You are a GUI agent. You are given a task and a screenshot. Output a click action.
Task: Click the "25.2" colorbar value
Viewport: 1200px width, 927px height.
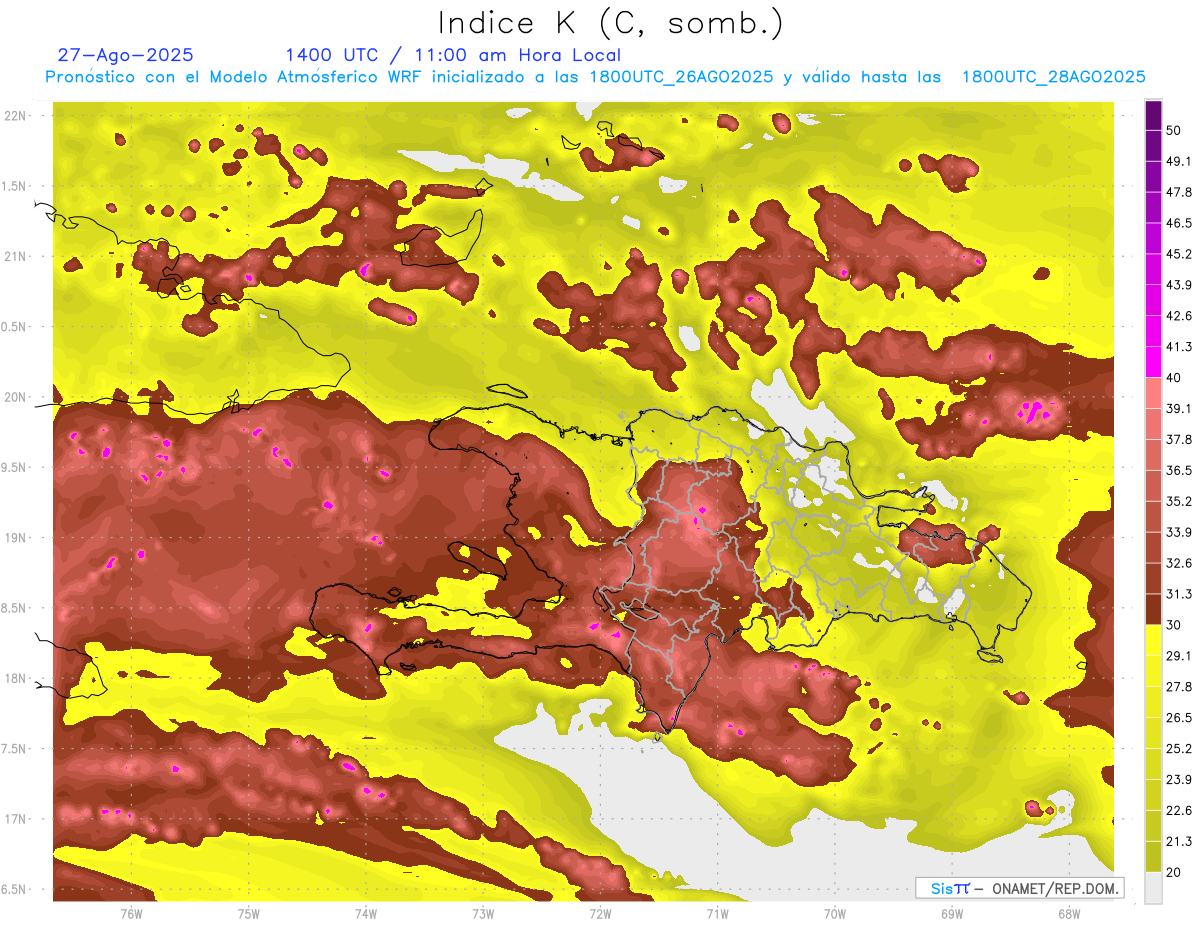pos(1179,748)
